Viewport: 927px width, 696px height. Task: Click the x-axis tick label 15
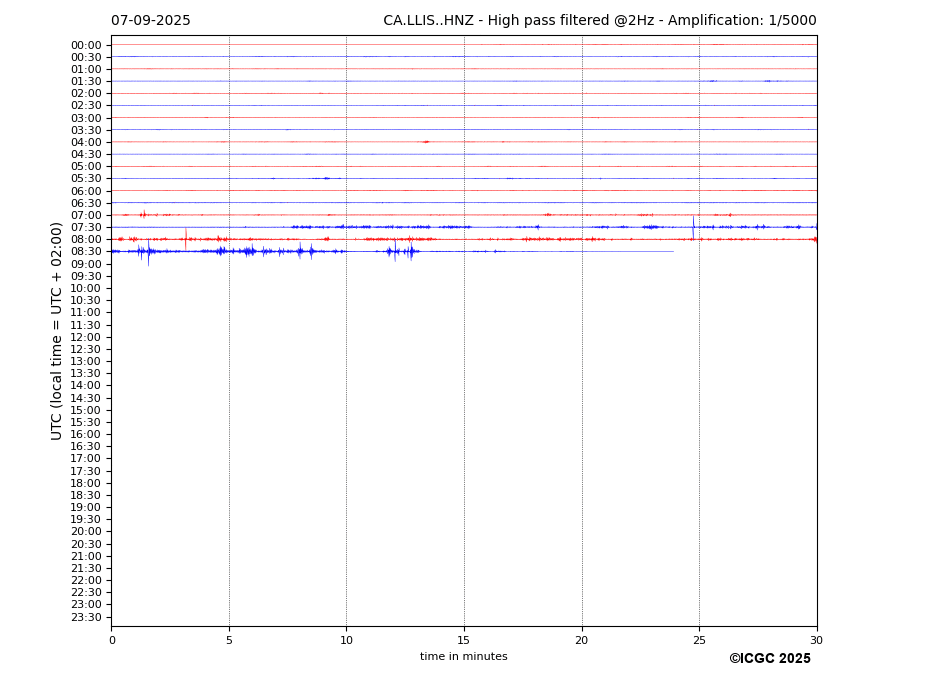[x=464, y=640]
